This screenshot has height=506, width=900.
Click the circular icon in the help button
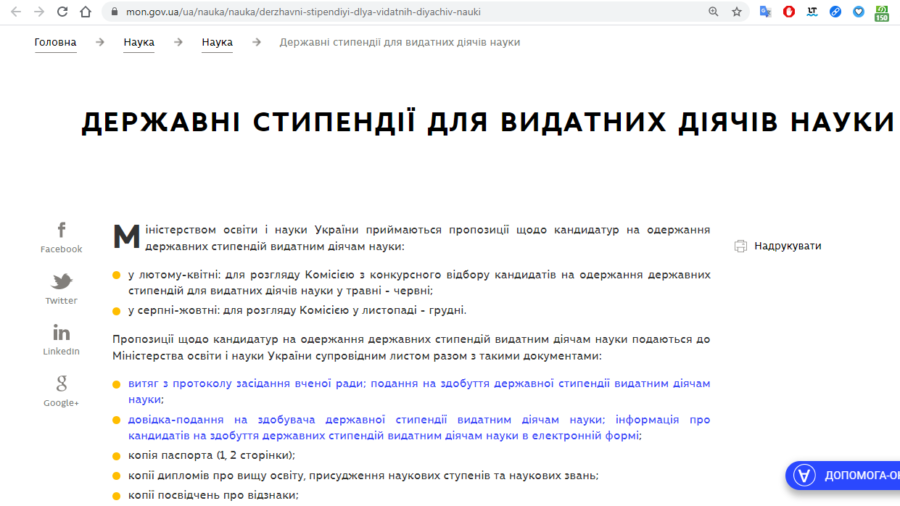(804, 475)
